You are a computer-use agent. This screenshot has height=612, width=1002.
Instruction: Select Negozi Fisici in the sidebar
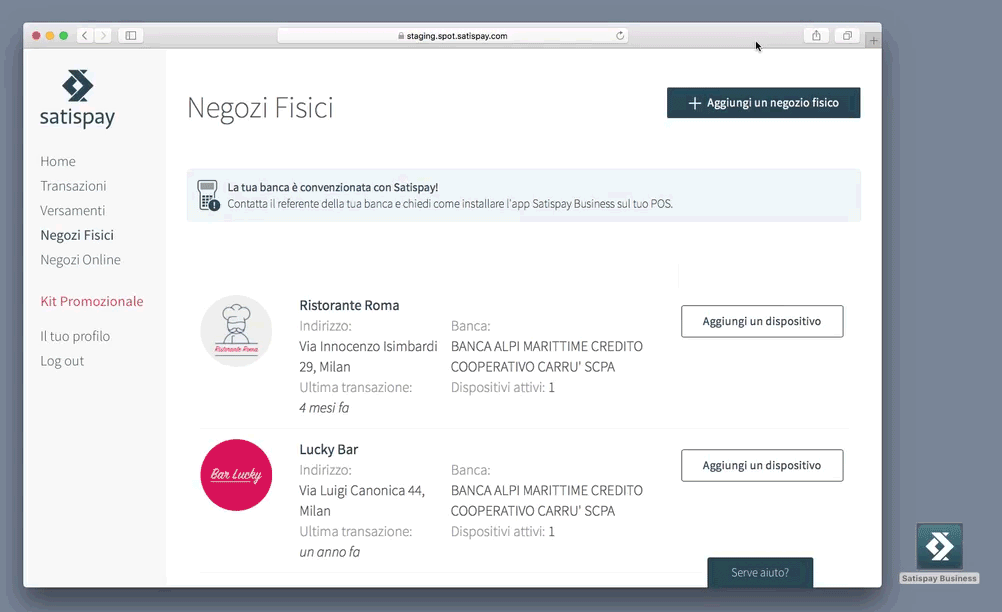coord(77,235)
